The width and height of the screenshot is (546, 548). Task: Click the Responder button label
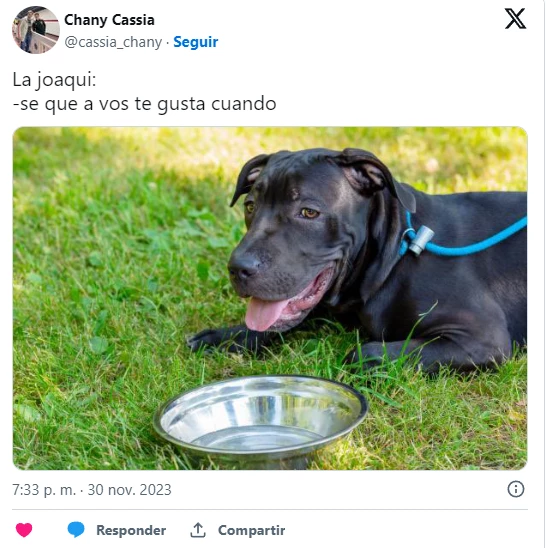131,530
